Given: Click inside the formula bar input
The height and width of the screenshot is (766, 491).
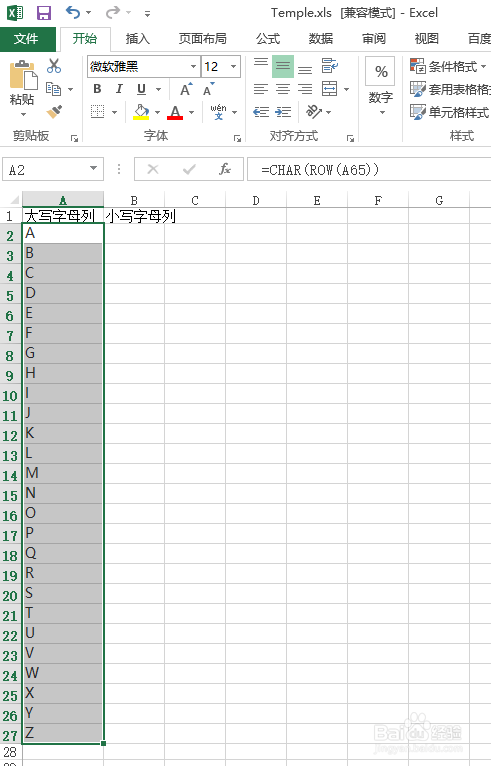Looking at the screenshot, I should pyautogui.click(x=371, y=170).
